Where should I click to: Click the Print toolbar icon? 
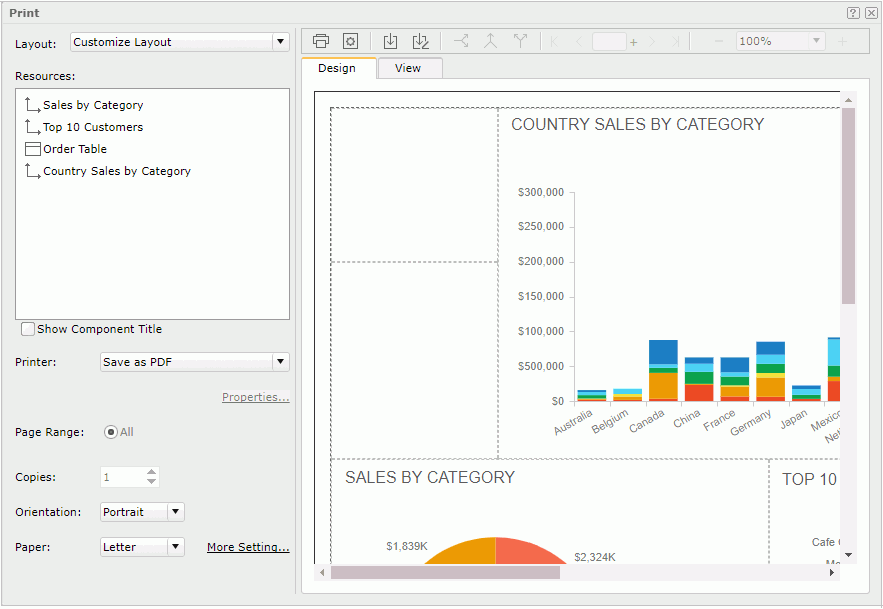point(321,41)
